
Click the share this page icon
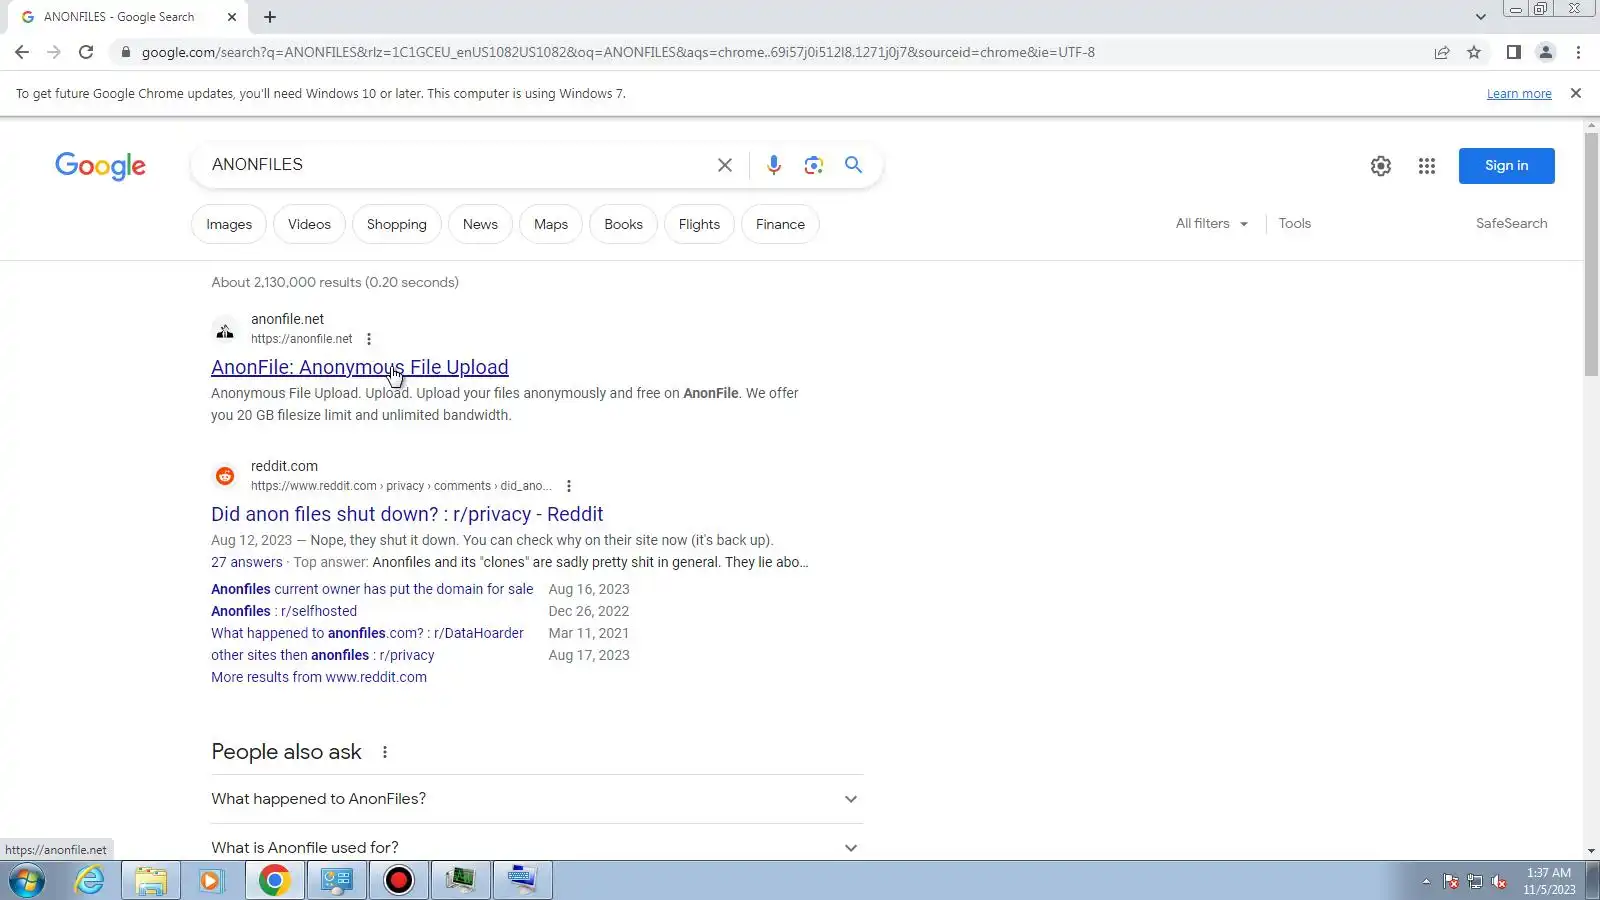pos(1442,52)
